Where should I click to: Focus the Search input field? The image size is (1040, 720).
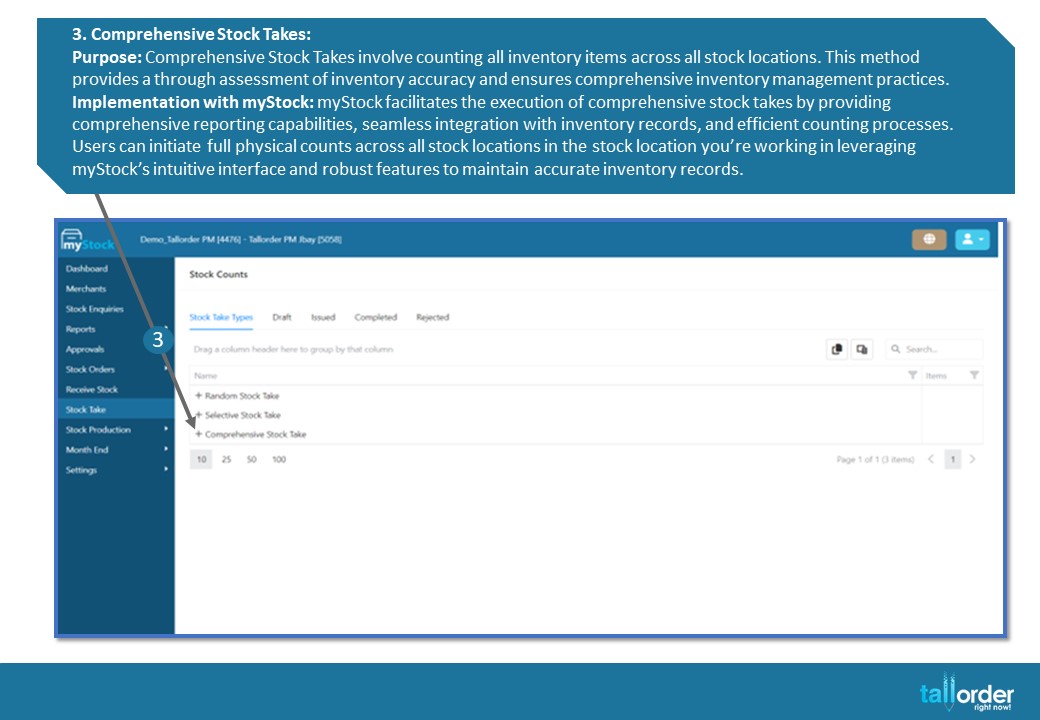coord(934,349)
